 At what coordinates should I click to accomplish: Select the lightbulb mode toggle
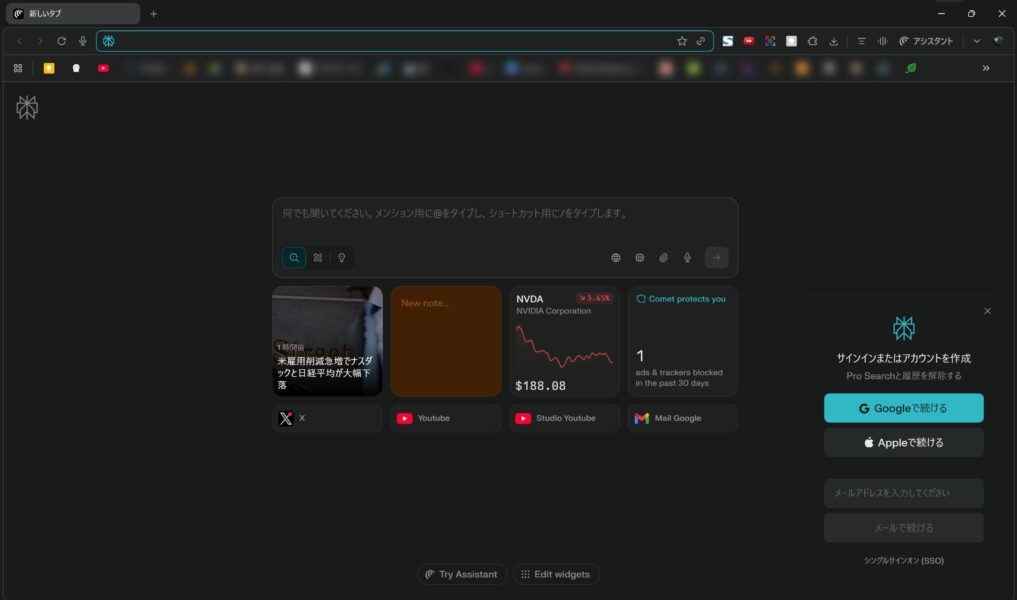pyautogui.click(x=341, y=258)
